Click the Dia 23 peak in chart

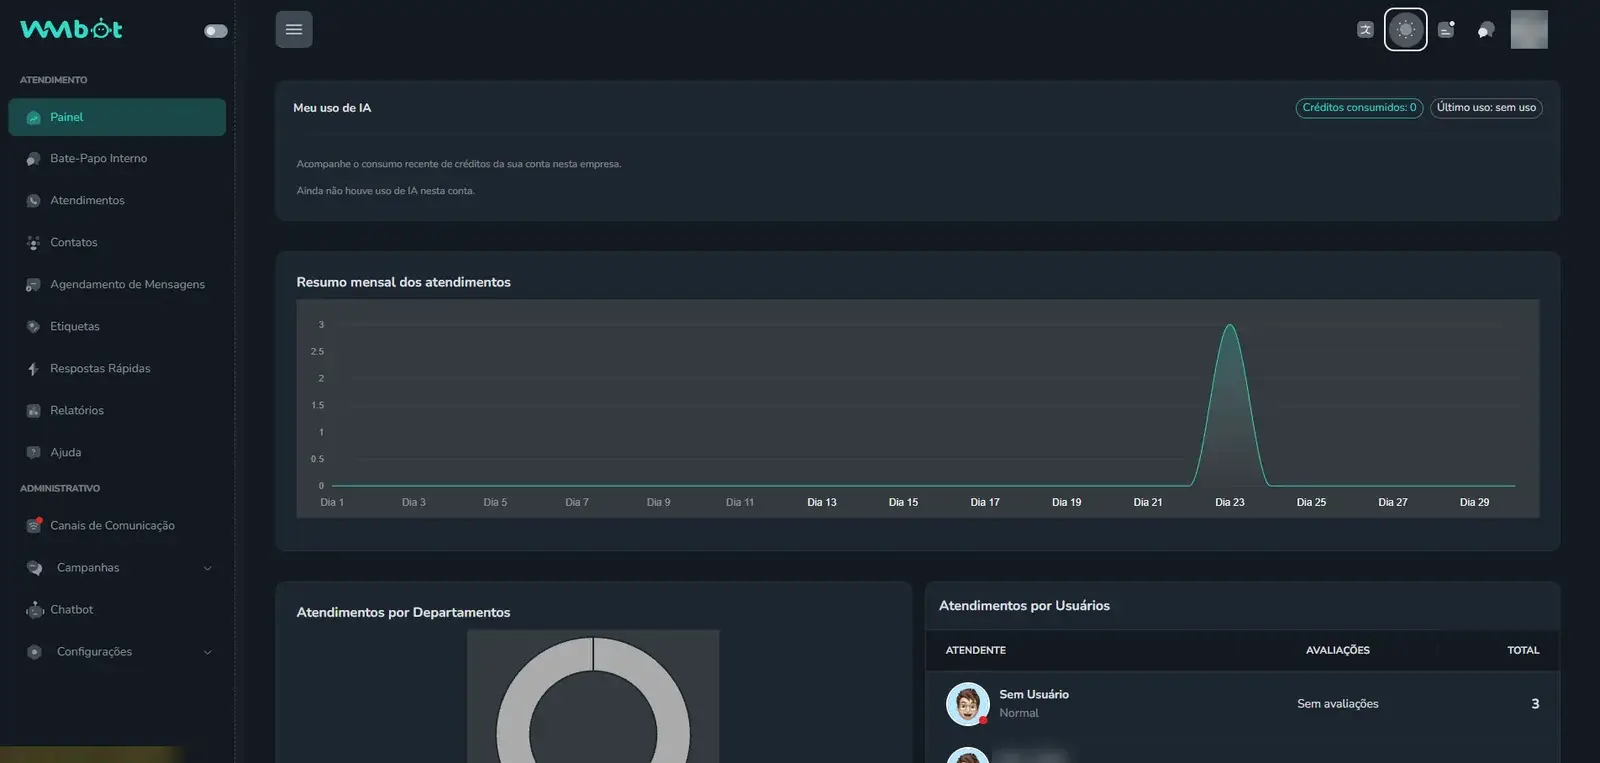[1230, 326]
